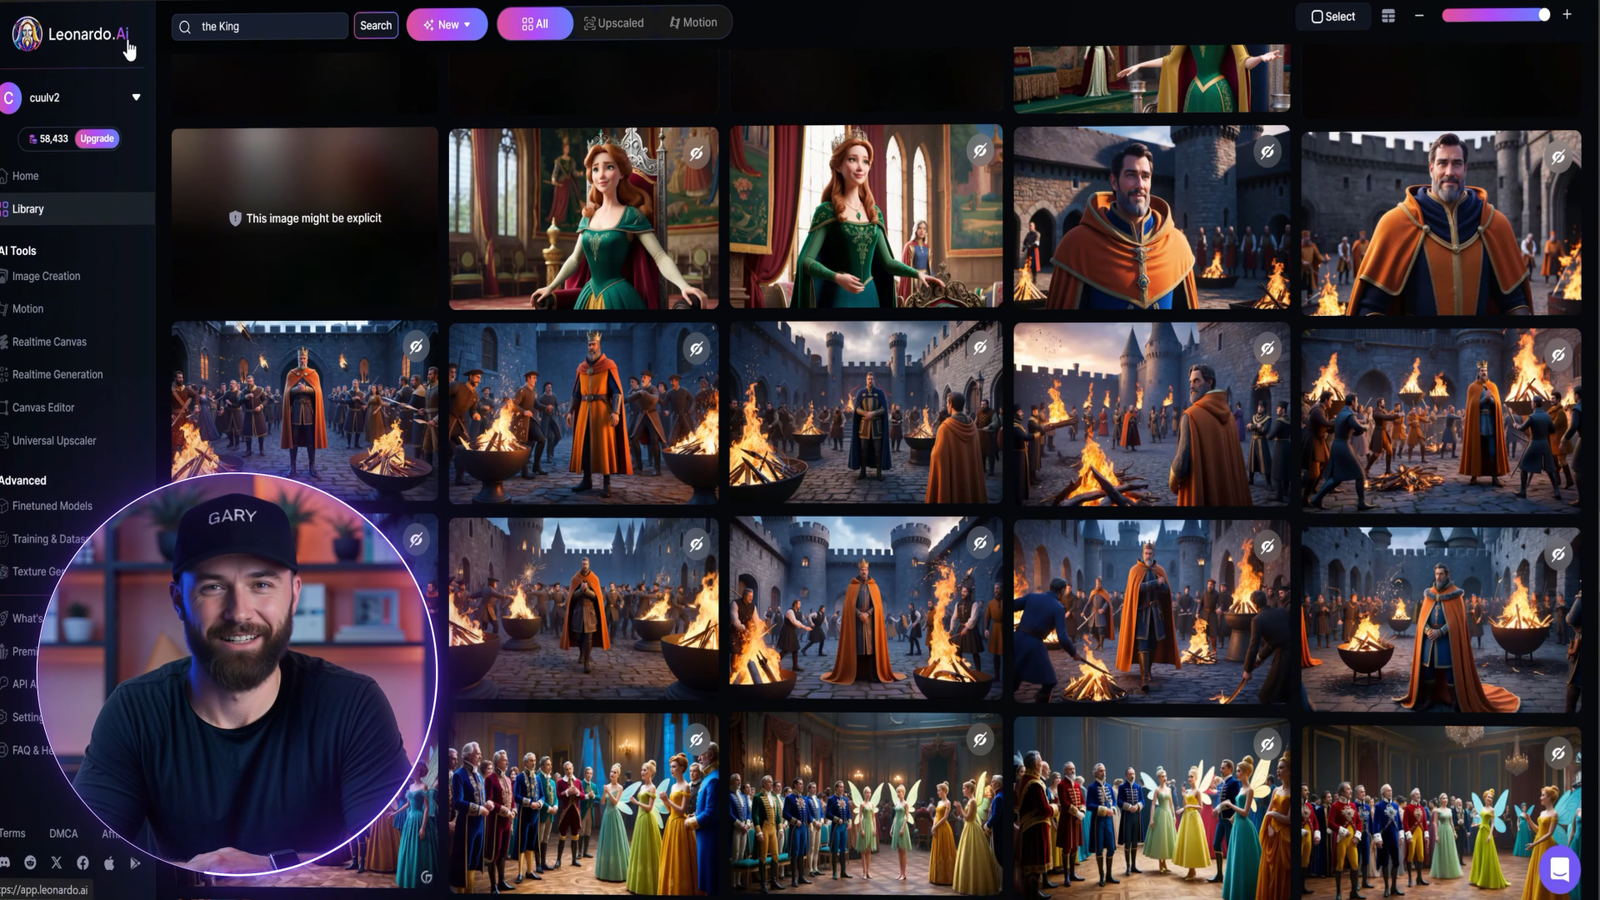Open the Facebook social icon

tap(83, 862)
